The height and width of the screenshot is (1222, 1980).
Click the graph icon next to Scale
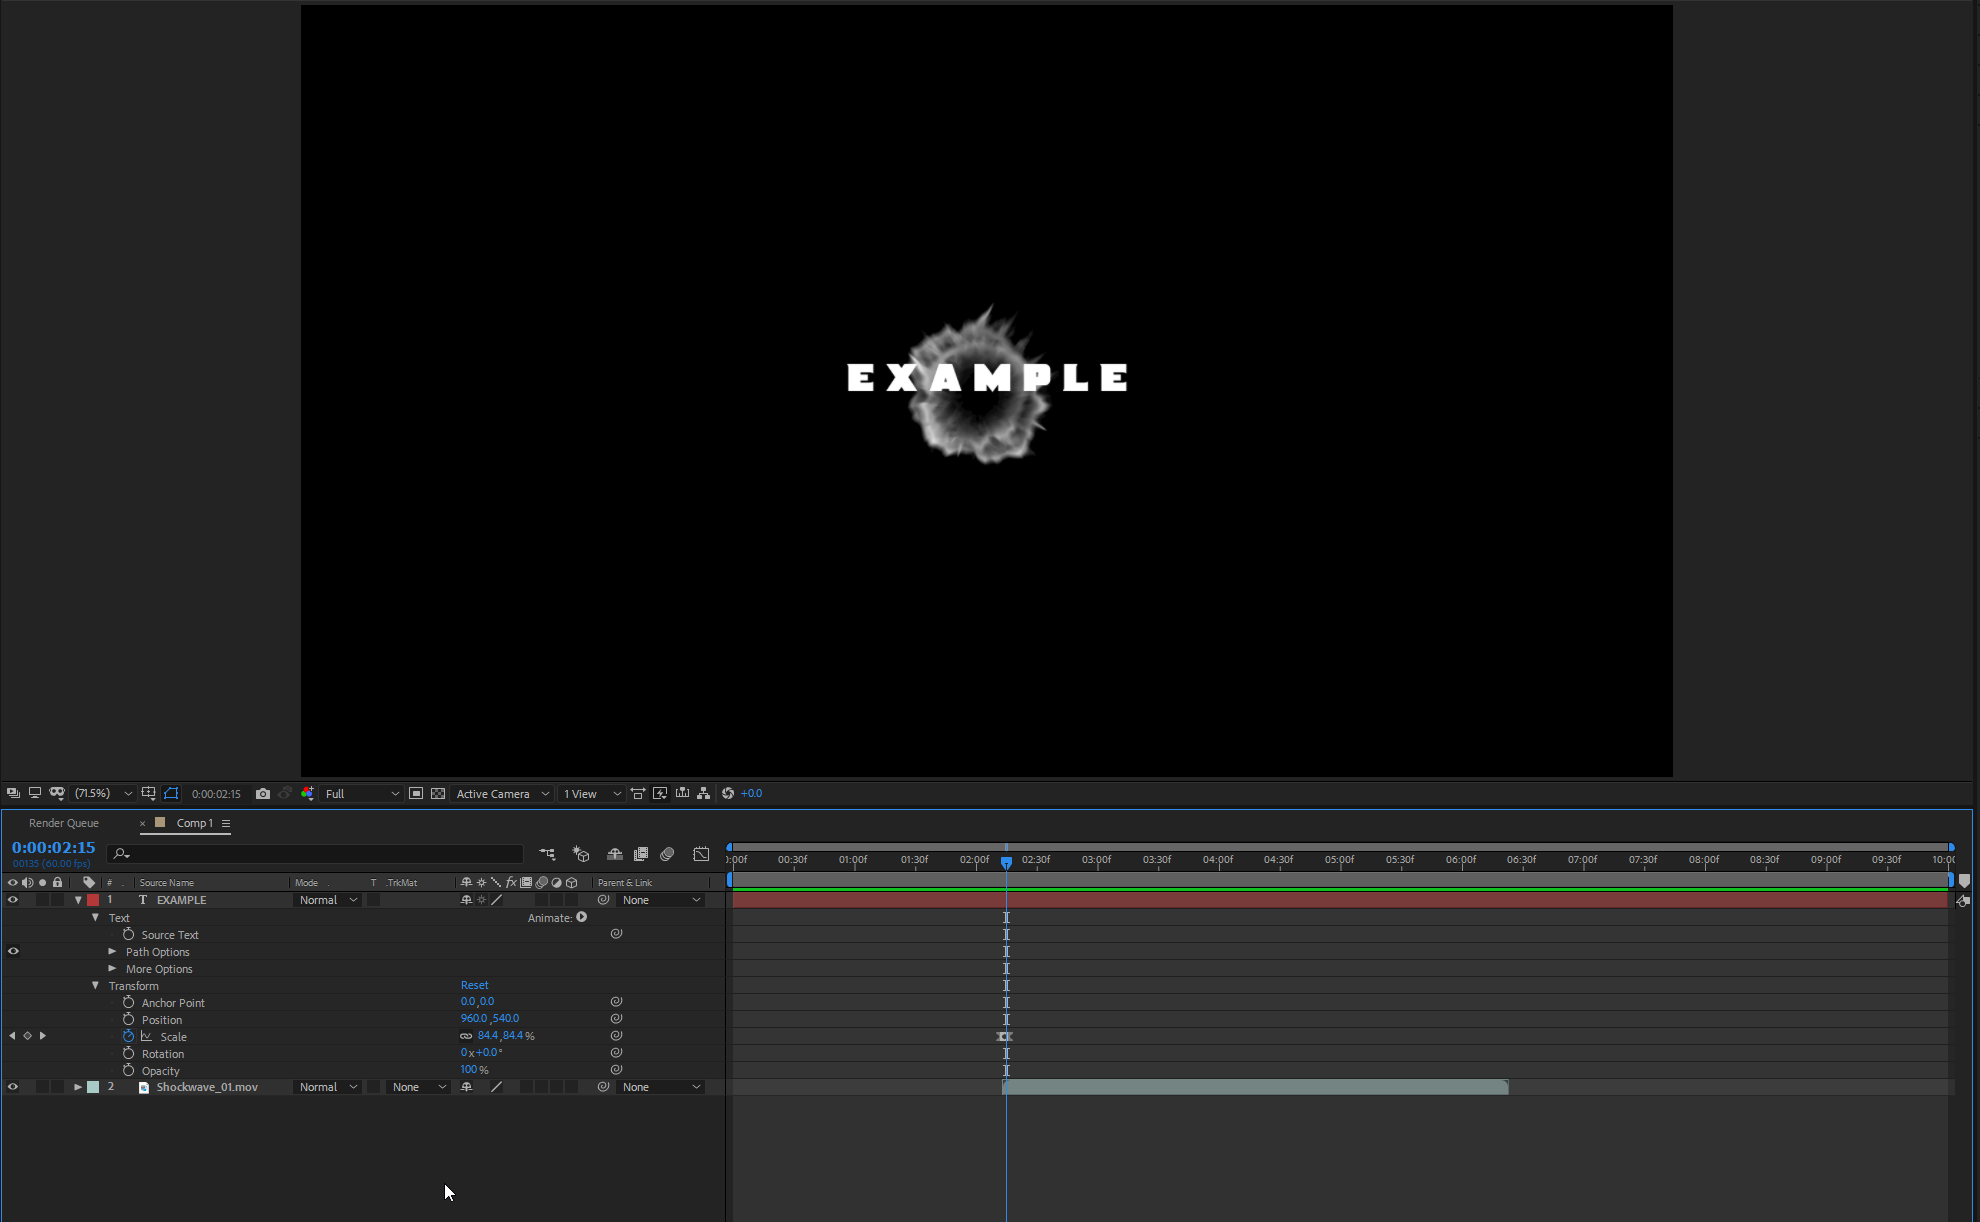[x=146, y=1037]
